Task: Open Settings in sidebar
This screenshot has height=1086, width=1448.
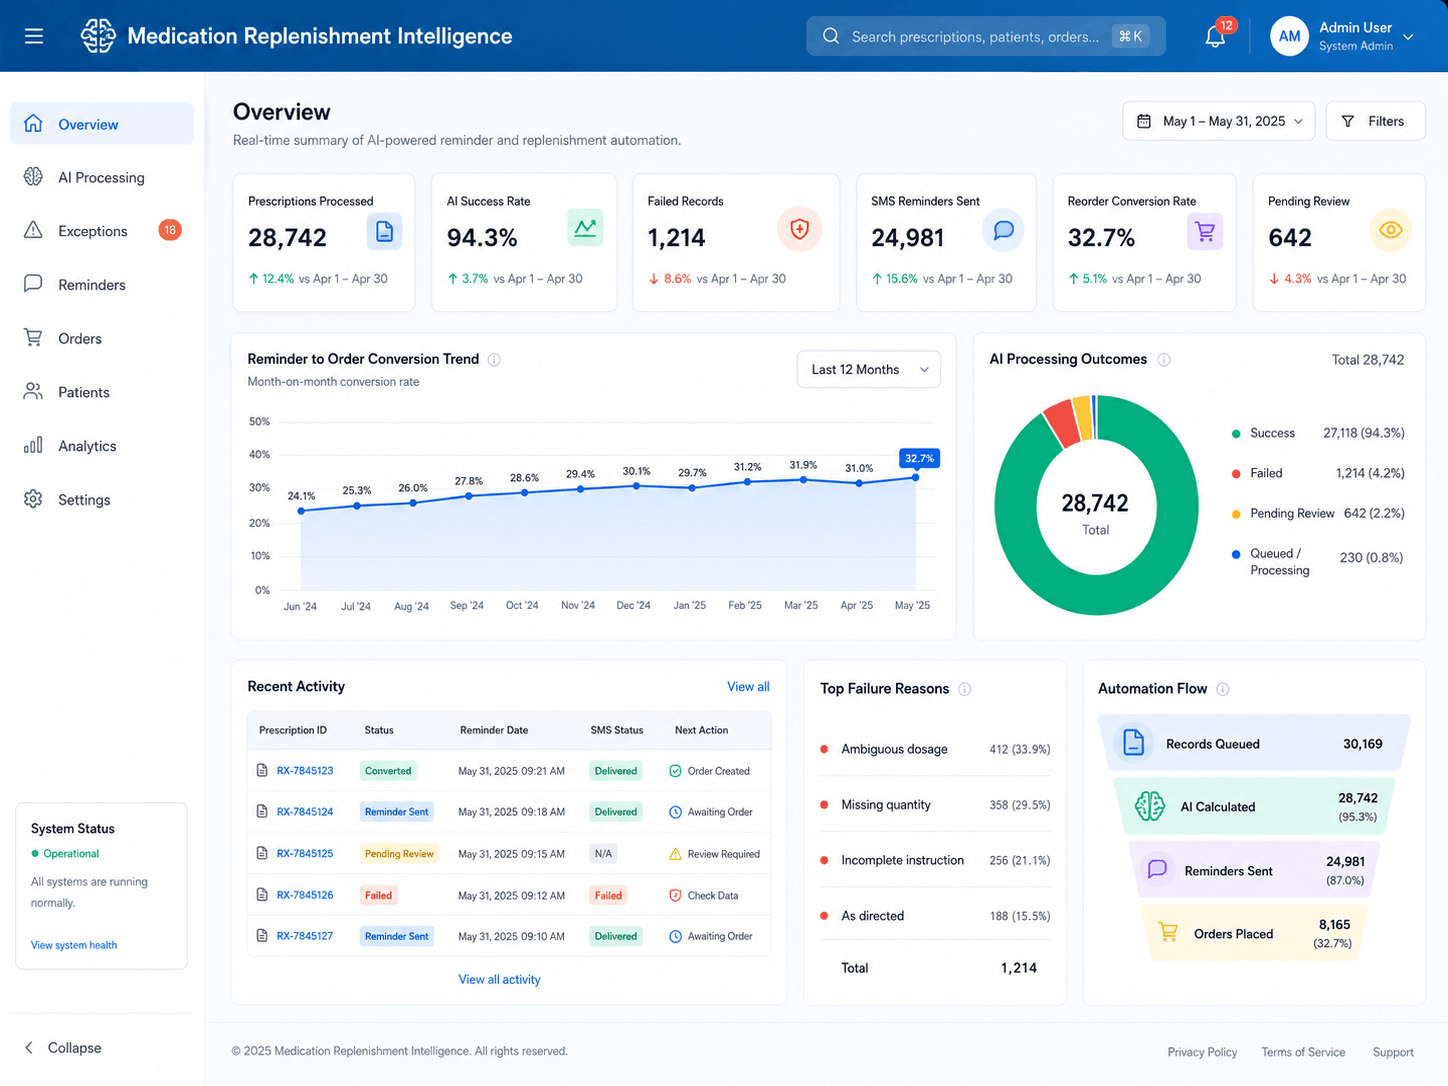Action: pos(102,500)
